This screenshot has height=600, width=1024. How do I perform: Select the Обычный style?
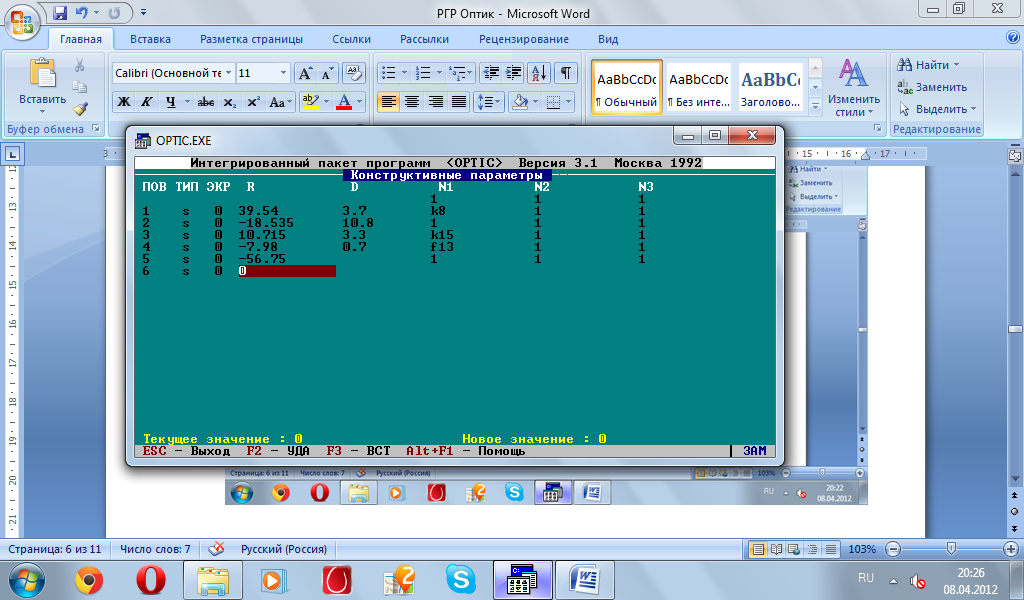[627, 87]
